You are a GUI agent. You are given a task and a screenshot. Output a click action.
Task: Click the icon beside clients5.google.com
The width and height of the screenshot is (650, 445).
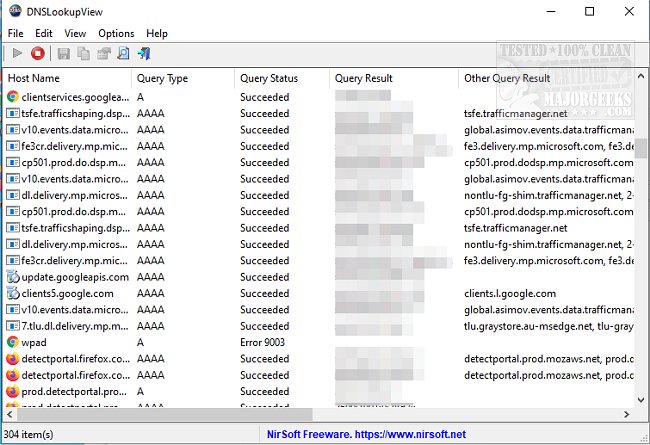click(13, 293)
